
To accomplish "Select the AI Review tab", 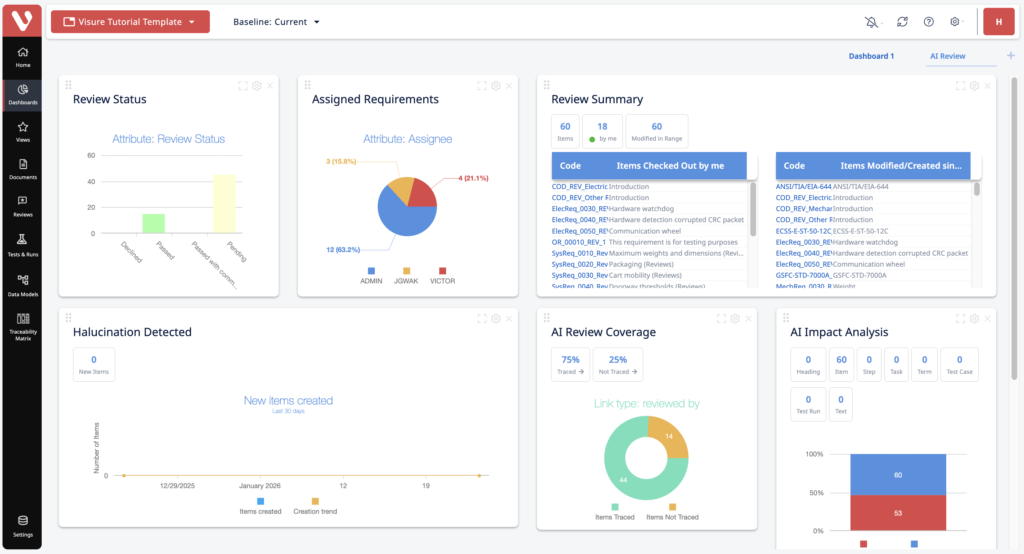I will 947,56.
